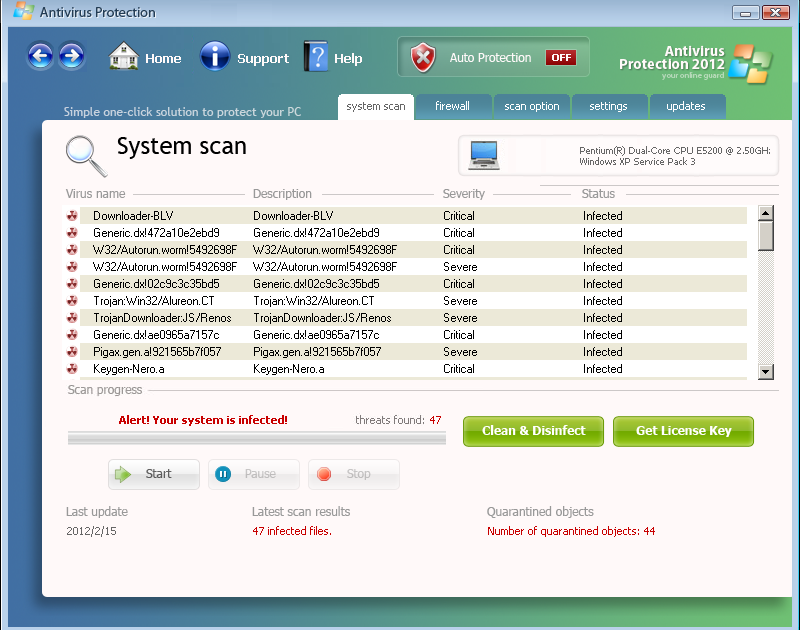Switch to the firewall tab
Image resolution: width=800 pixels, height=630 pixels.
[453, 107]
